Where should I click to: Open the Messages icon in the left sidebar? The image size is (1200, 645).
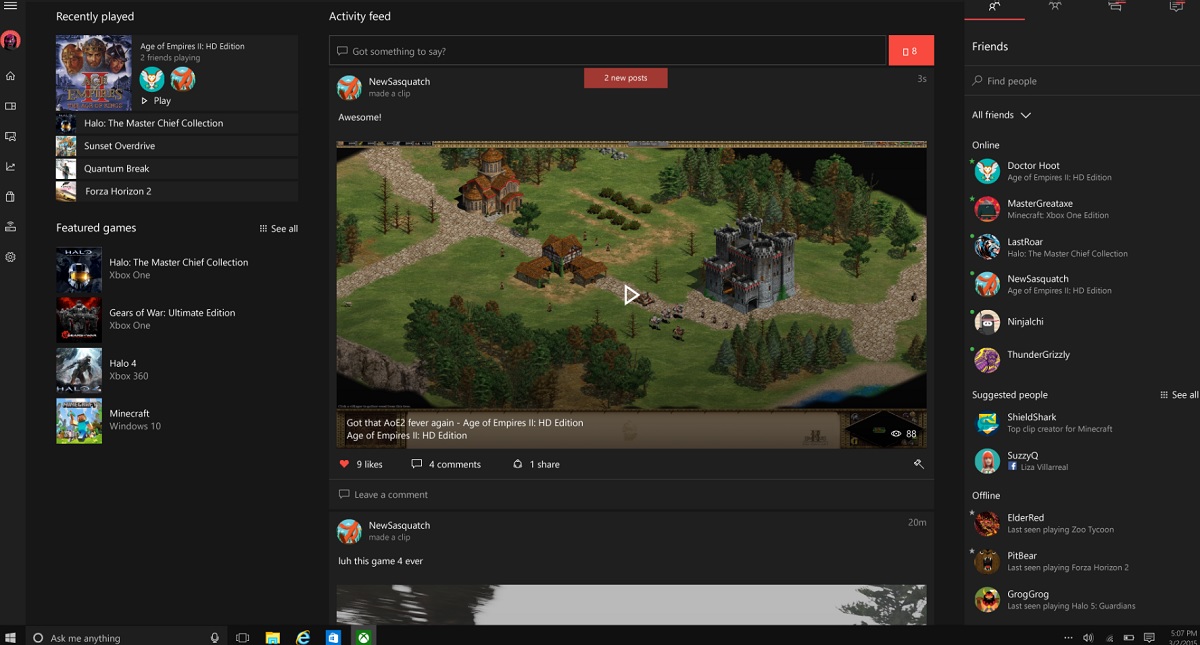coord(10,136)
